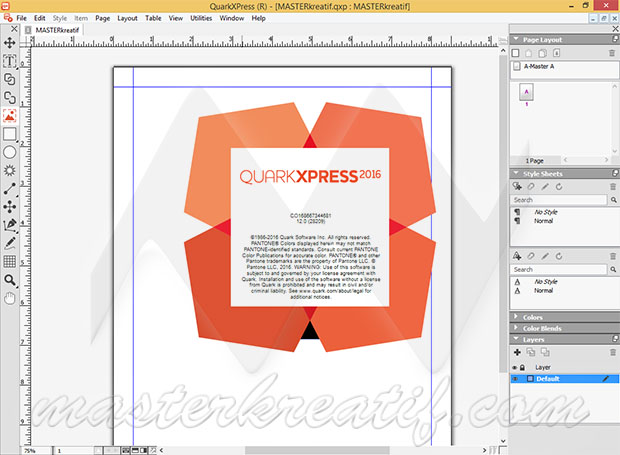The image size is (620, 455).
Task: Open the Page Layout panel options menu
Action: pyautogui.click(x=615, y=39)
